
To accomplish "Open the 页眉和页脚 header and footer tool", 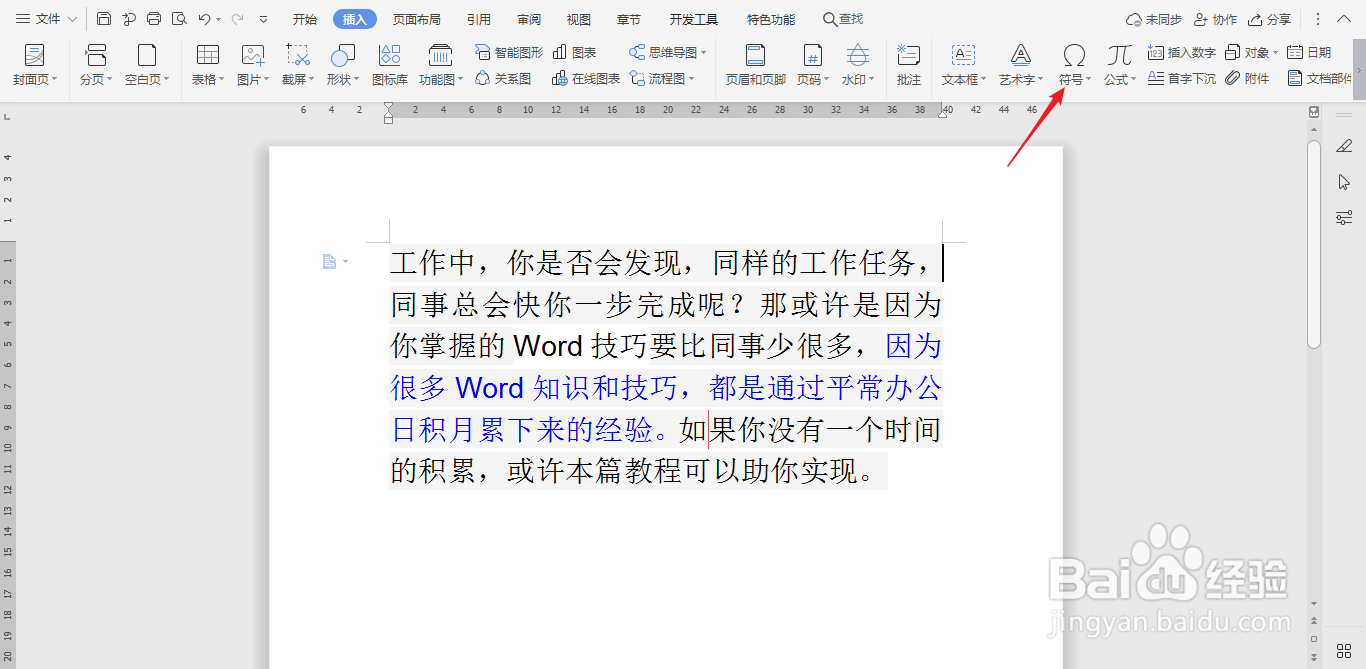I will pos(755,65).
